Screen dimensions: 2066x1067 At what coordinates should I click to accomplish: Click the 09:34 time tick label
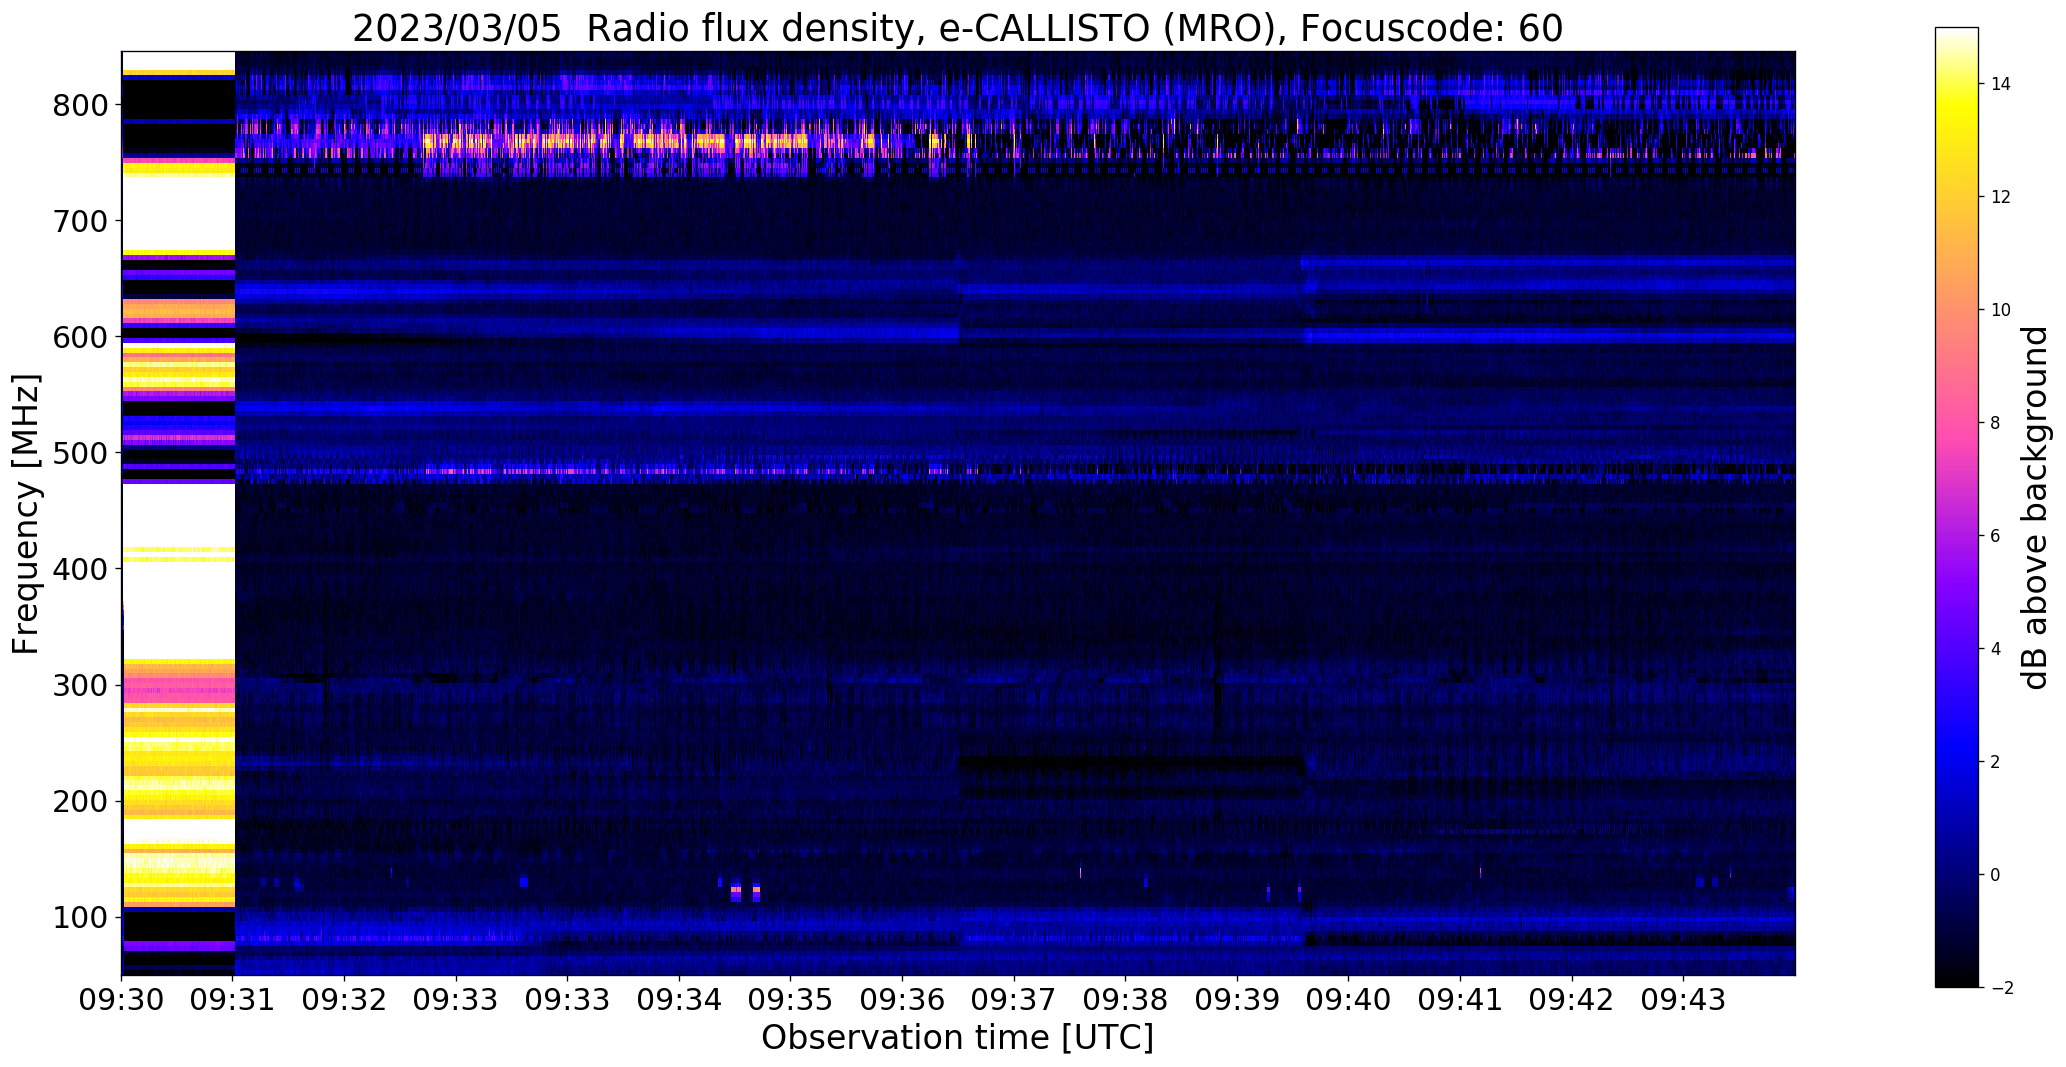(x=680, y=1001)
